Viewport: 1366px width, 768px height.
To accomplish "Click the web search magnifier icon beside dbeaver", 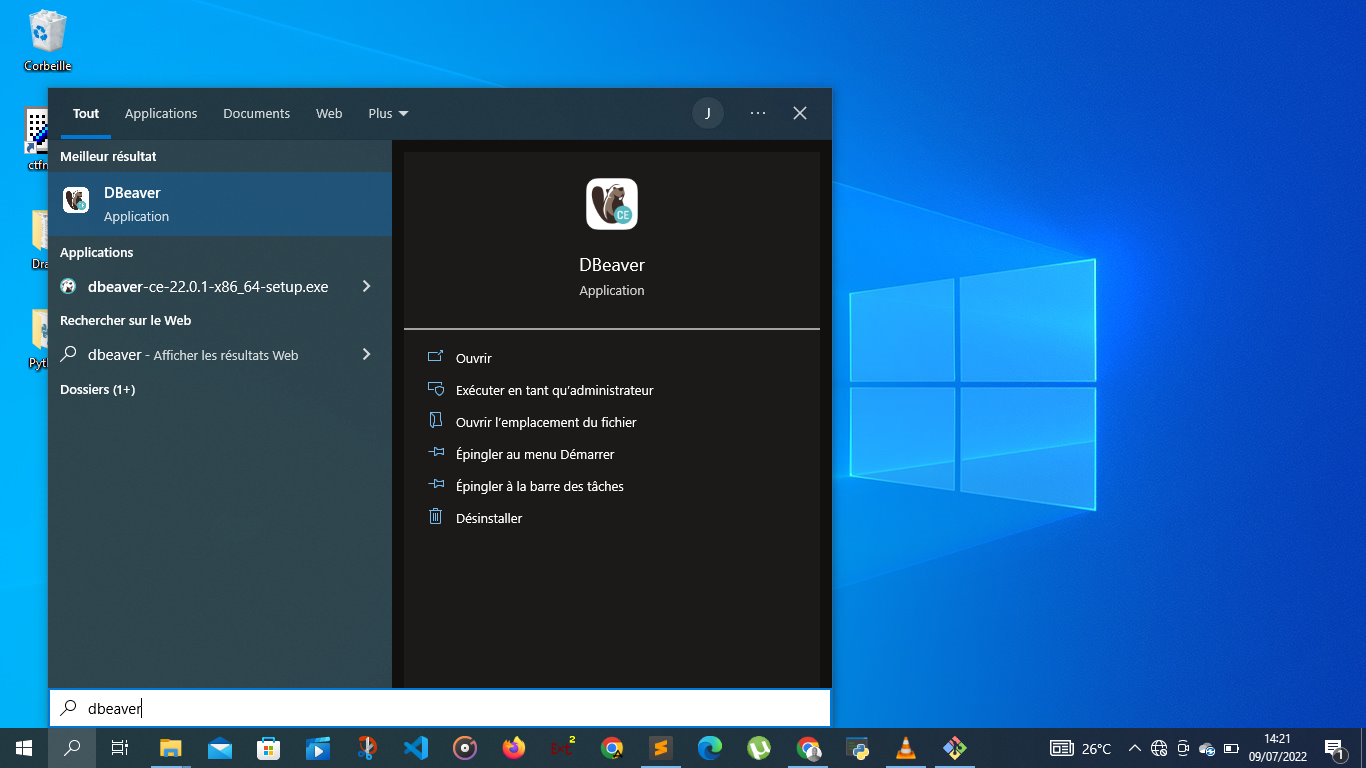I will coord(68,354).
